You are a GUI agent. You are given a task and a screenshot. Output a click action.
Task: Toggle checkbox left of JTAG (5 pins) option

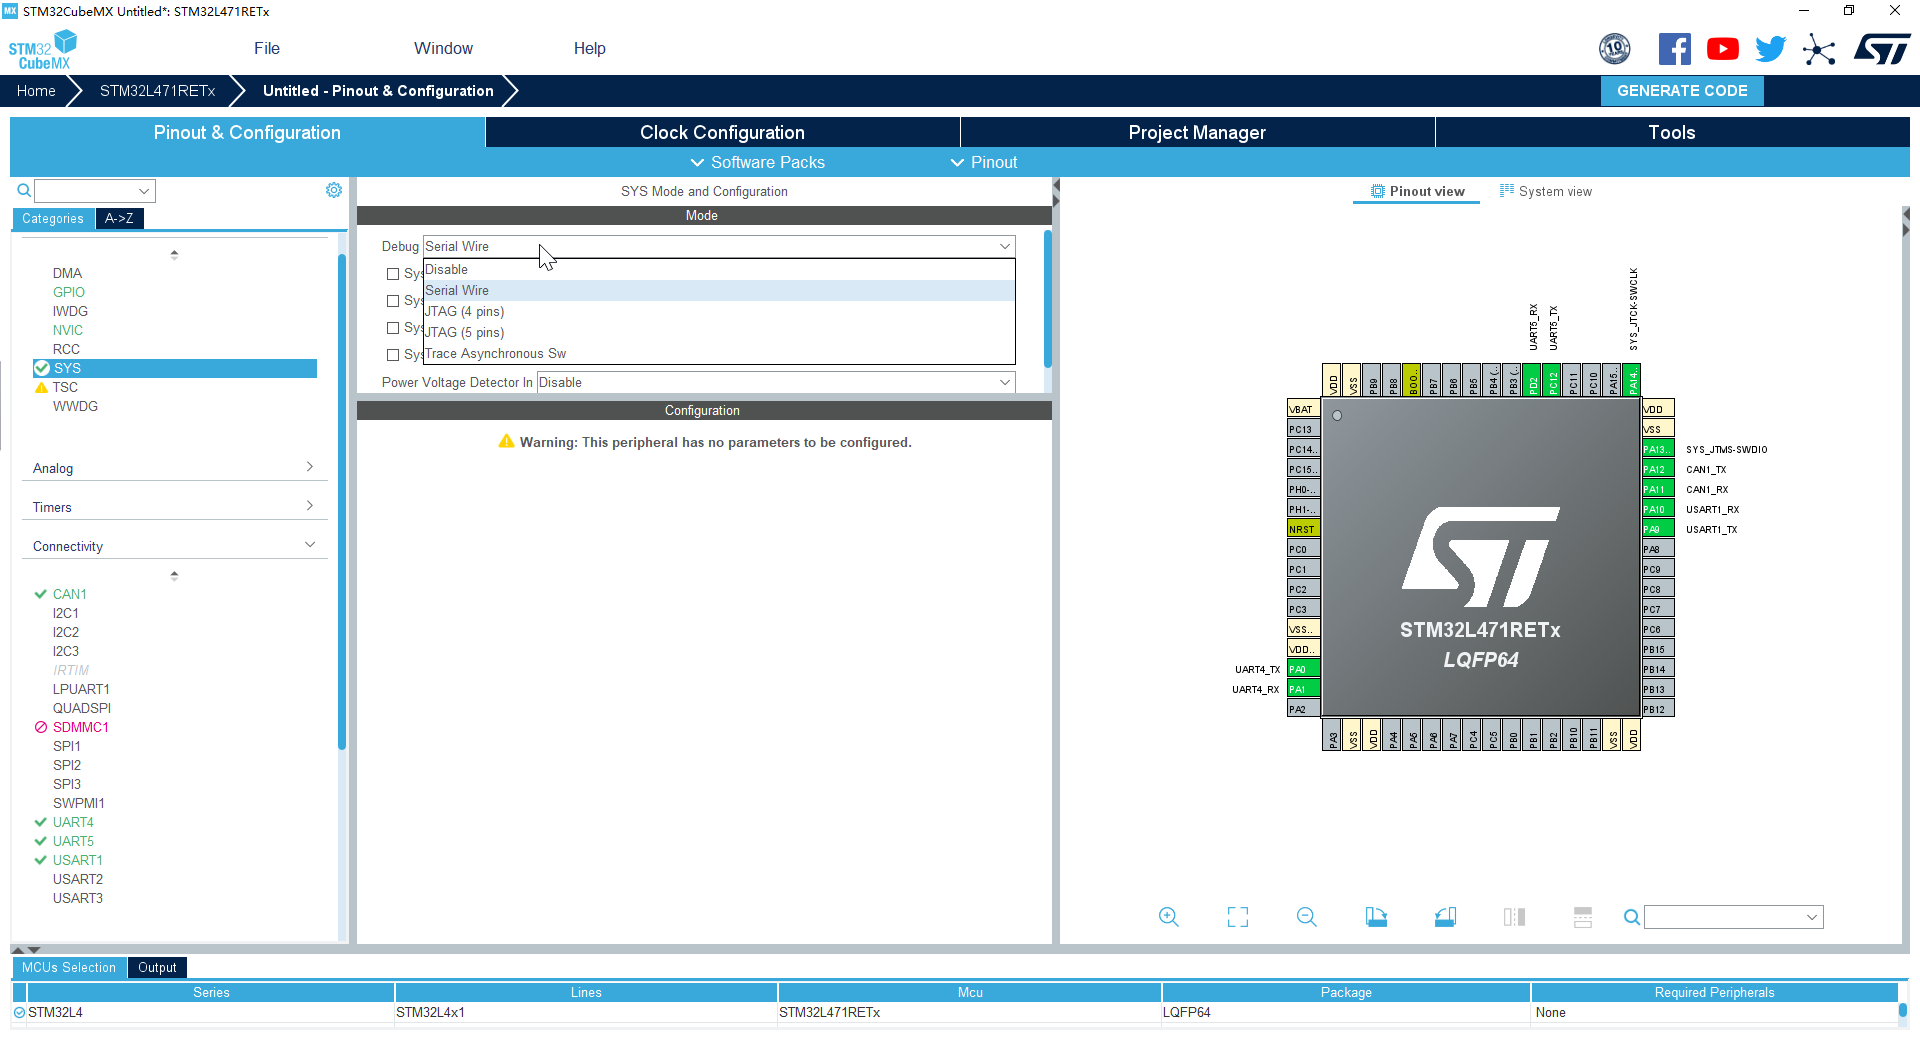coord(393,328)
